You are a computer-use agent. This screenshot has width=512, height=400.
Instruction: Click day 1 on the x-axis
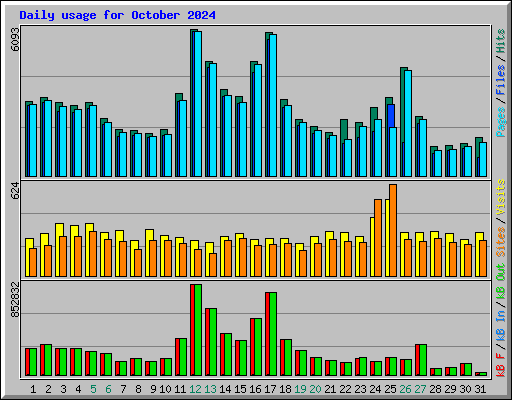(x=33, y=389)
